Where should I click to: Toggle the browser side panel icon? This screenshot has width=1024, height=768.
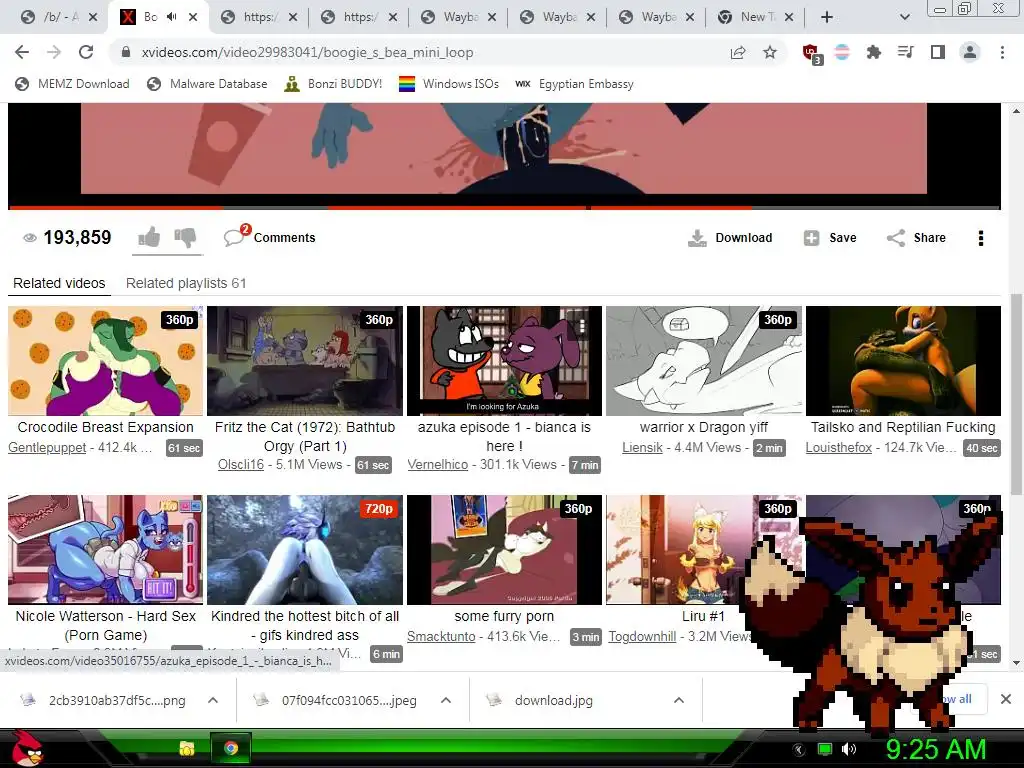pyautogui.click(x=938, y=52)
